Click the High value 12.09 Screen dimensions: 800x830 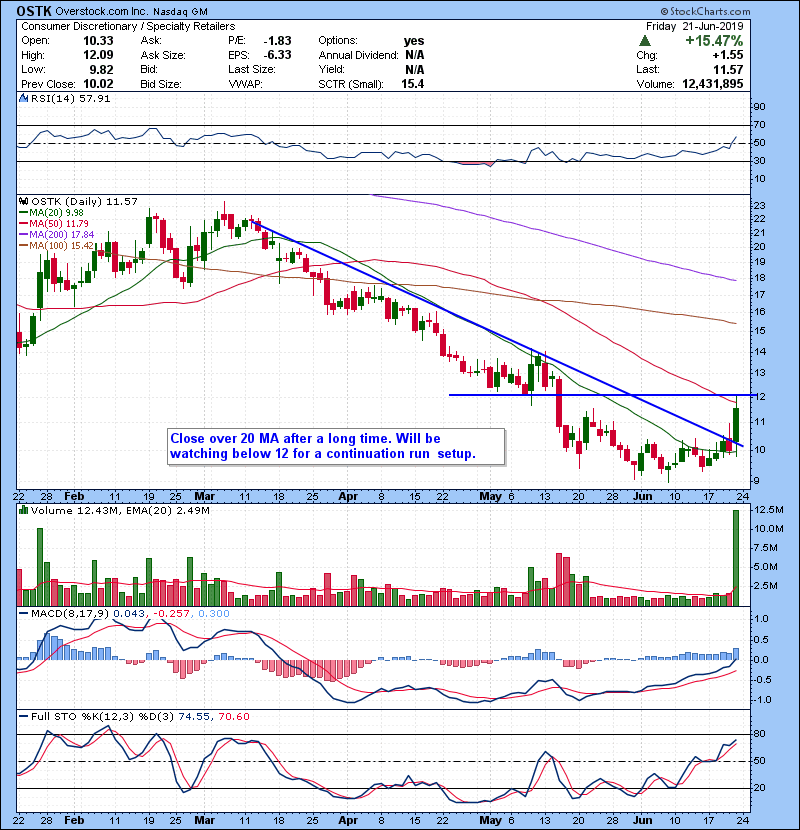[x=98, y=55]
